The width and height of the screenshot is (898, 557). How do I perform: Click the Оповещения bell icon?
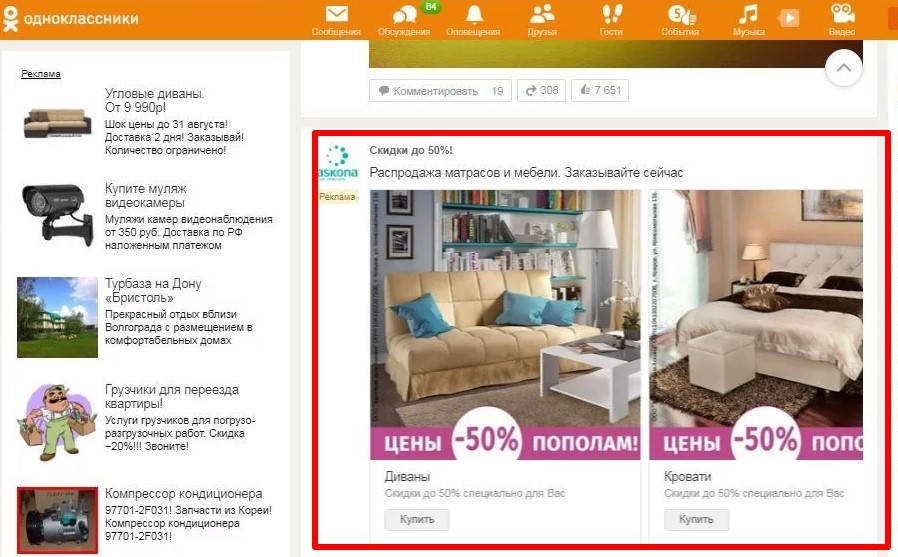[473, 15]
